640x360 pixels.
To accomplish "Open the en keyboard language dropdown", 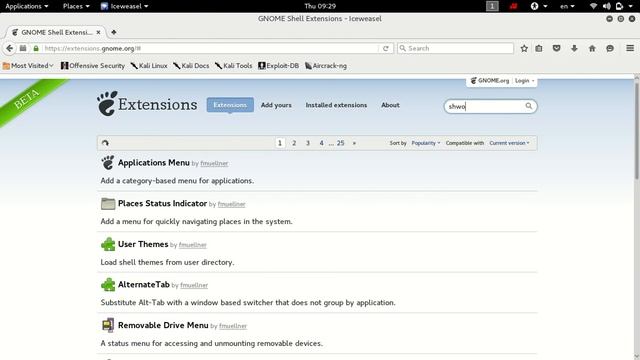I will click(567, 6).
